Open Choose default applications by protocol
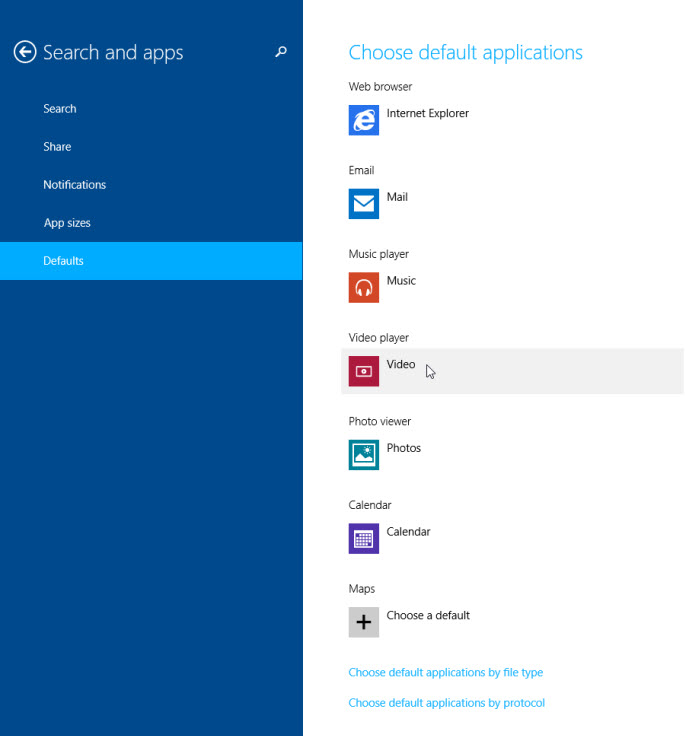Screen dimensions: 685x736 coord(446,703)
